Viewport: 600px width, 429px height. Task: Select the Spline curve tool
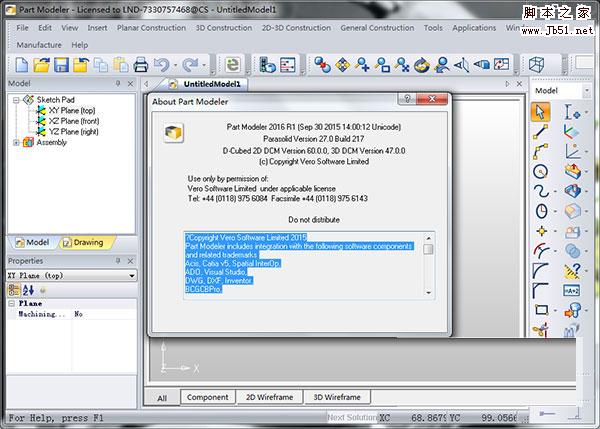[x=540, y=191]
